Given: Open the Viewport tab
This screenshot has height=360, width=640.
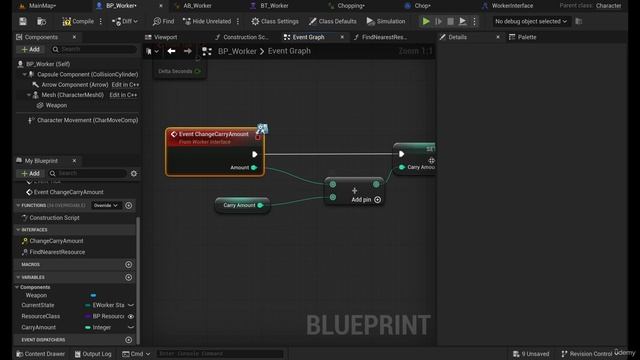Looking at the screenshot, I should (165, 37).
